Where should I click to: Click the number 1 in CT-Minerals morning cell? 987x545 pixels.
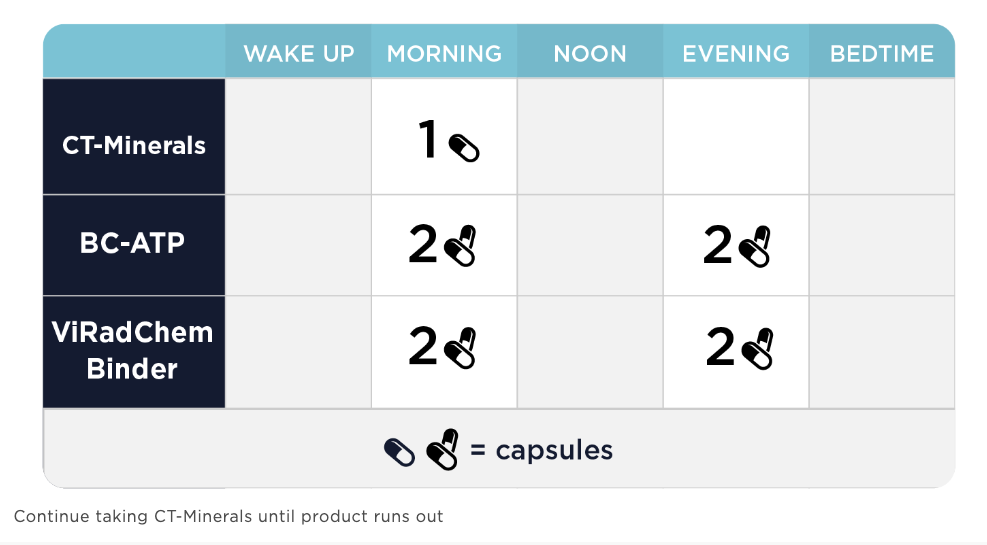click(x=428, y=138)
